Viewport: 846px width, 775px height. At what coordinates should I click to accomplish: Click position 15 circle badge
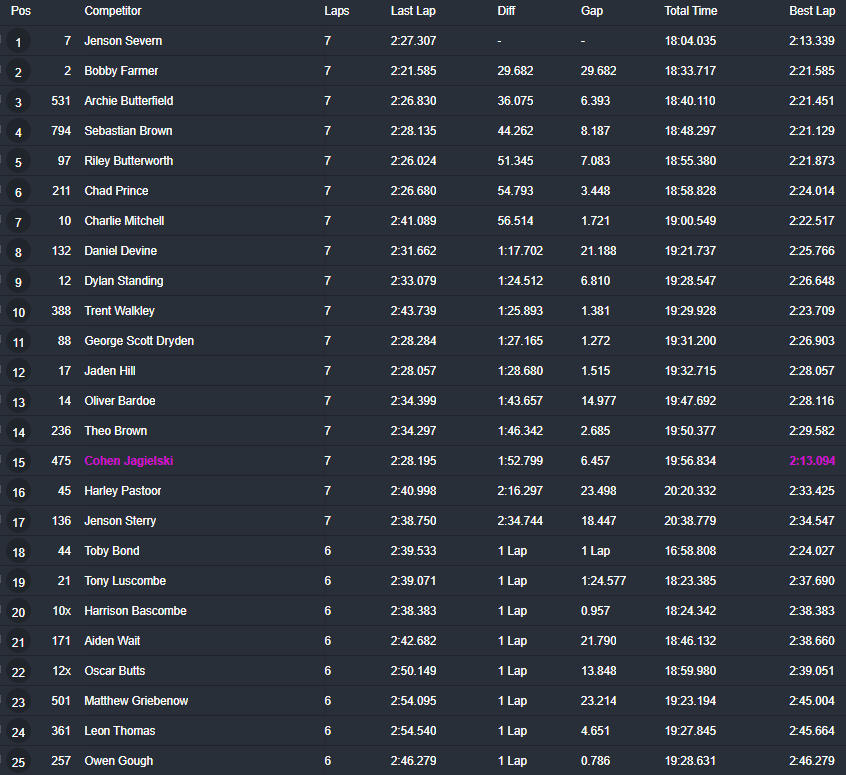pyautogui.click(x=18, y=462)
